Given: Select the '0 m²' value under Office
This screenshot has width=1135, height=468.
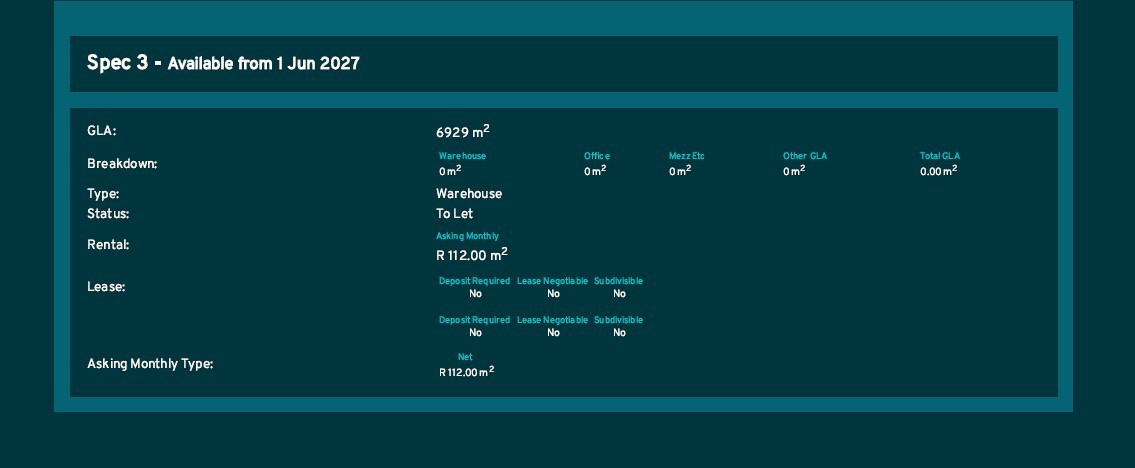Looking at the screenshot, I should pos(595,171).
